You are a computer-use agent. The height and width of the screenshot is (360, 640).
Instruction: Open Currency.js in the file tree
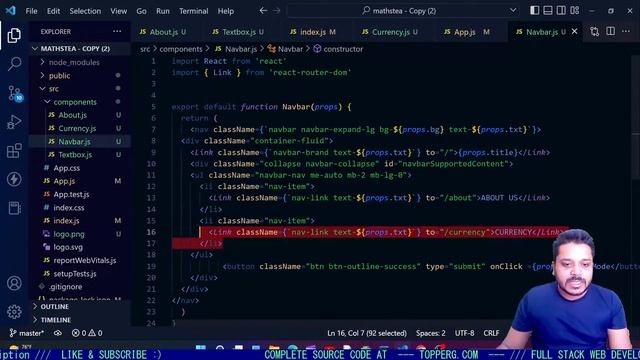coord(77,128)
